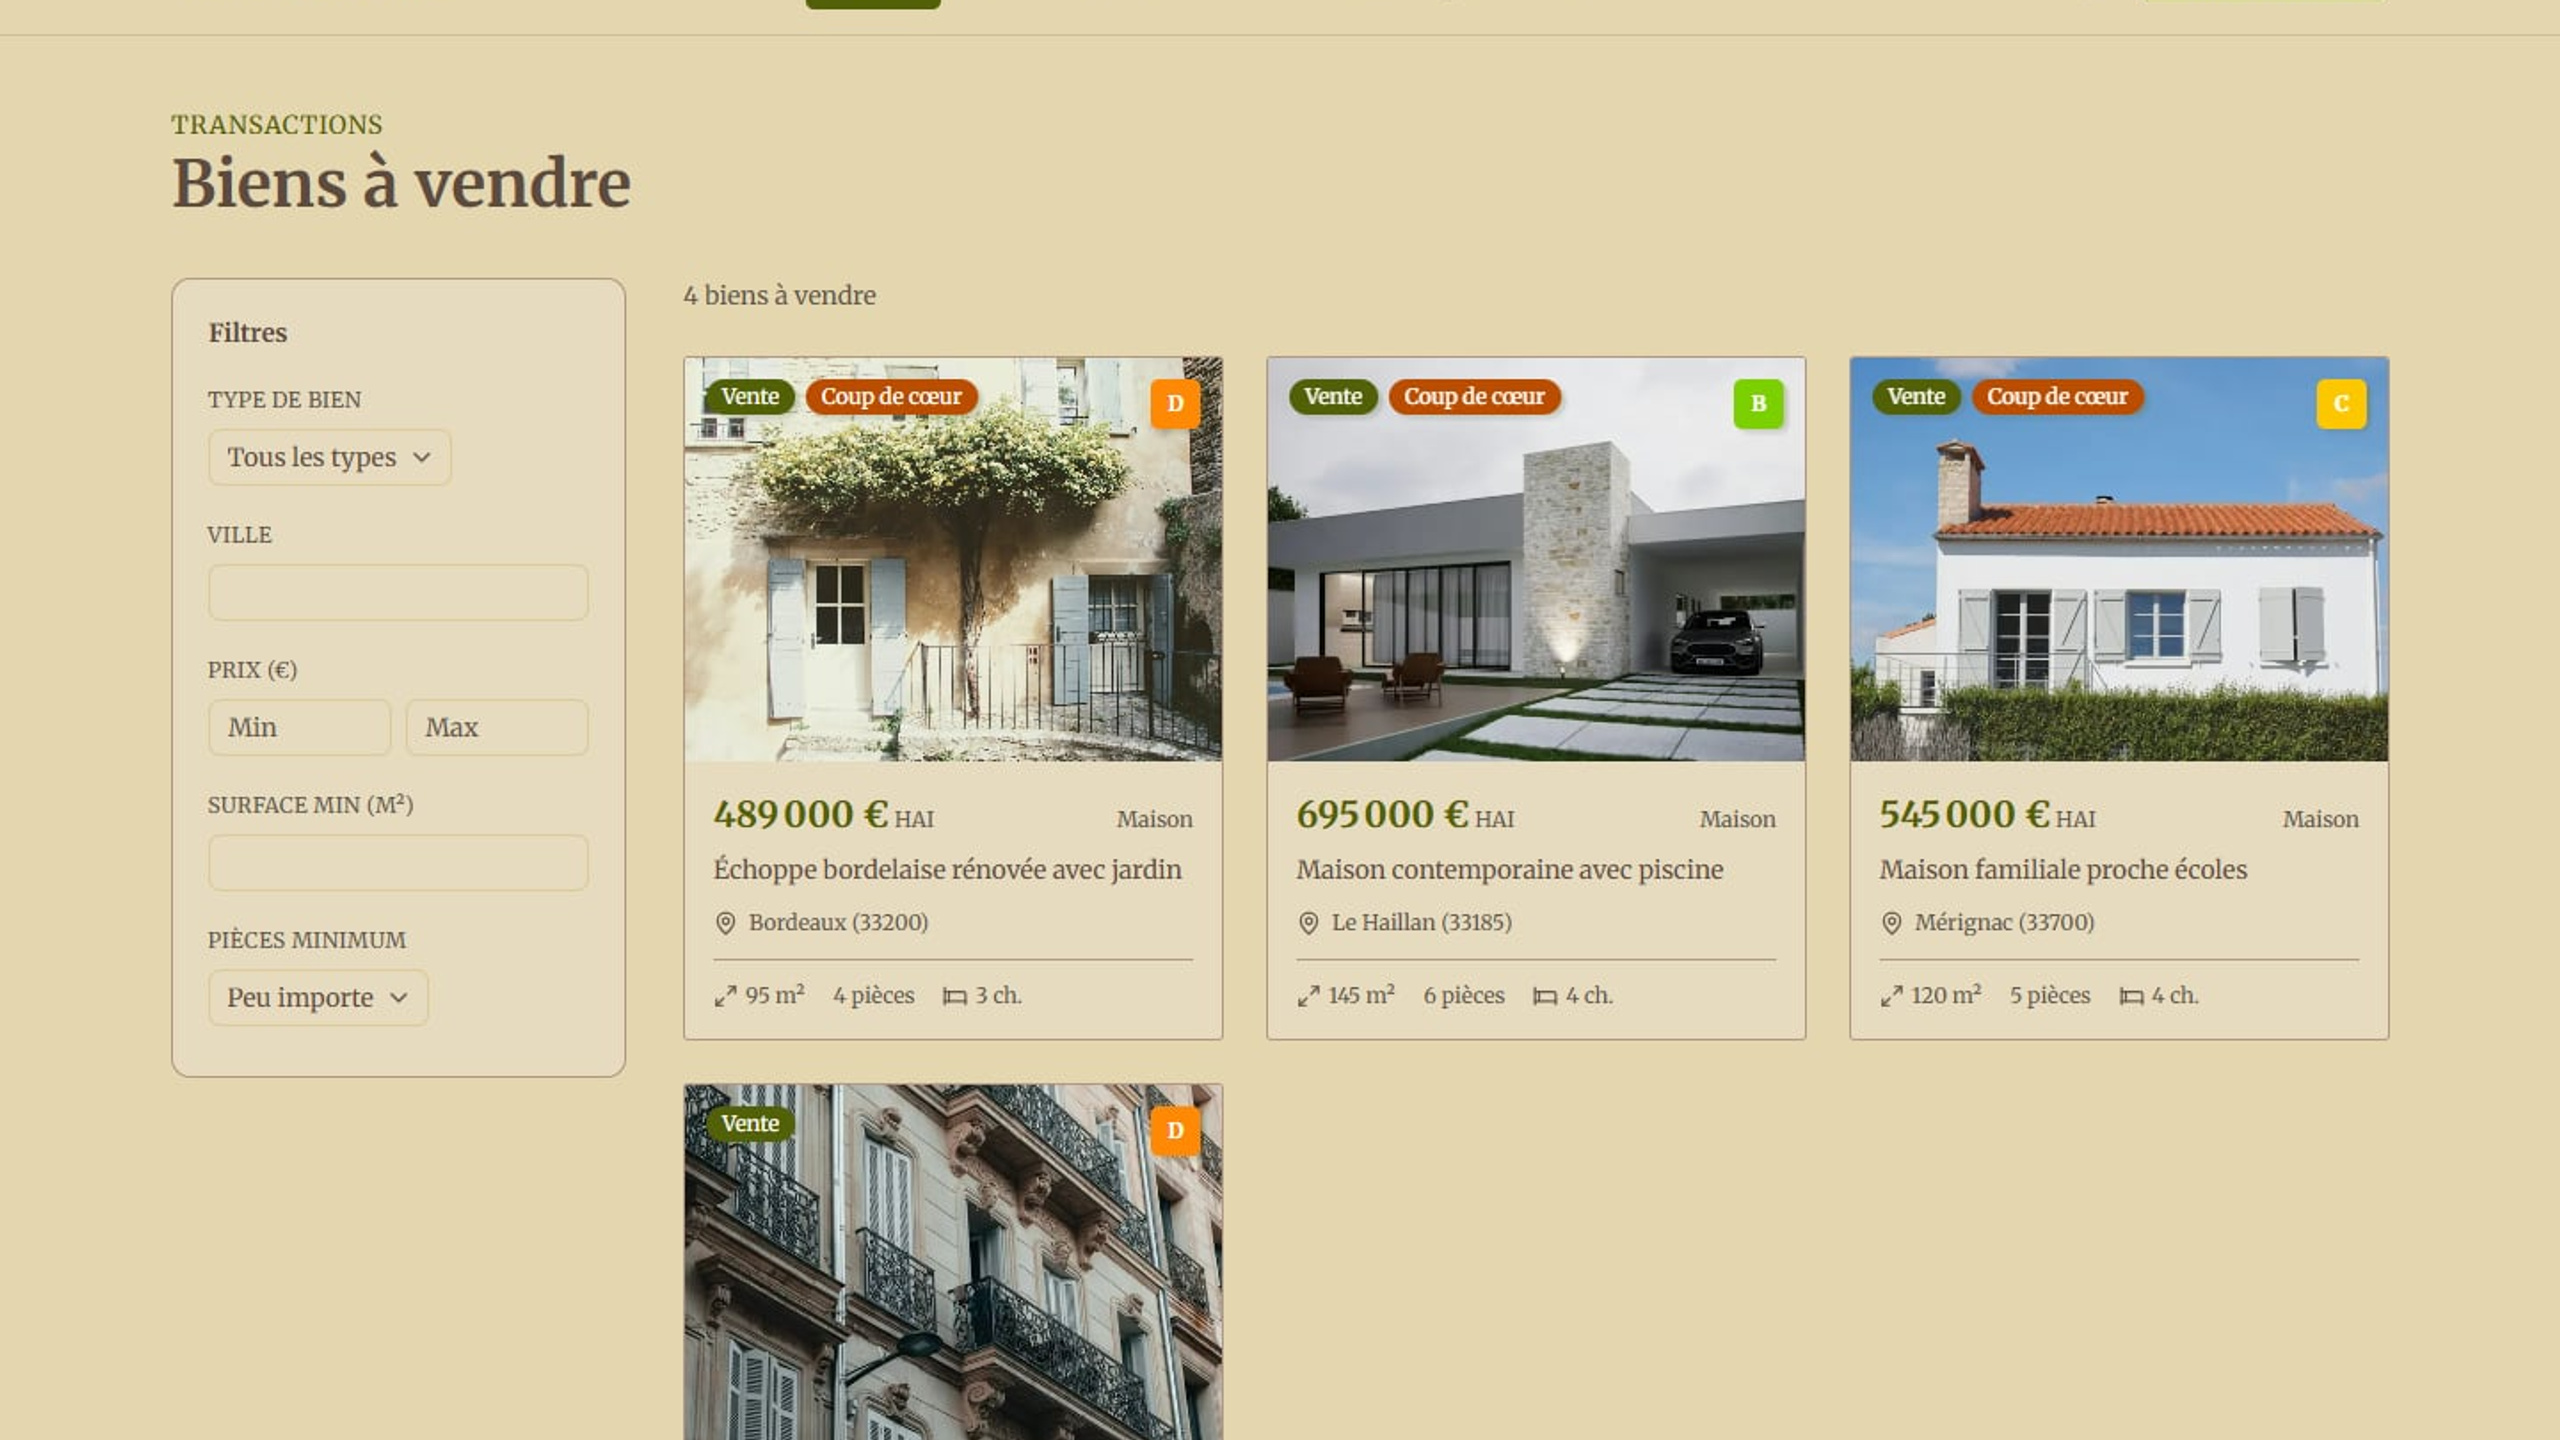This screenshot has width=2560, height=1440.
Task: Click the energy rating B badge
Action: [1758, 403]
